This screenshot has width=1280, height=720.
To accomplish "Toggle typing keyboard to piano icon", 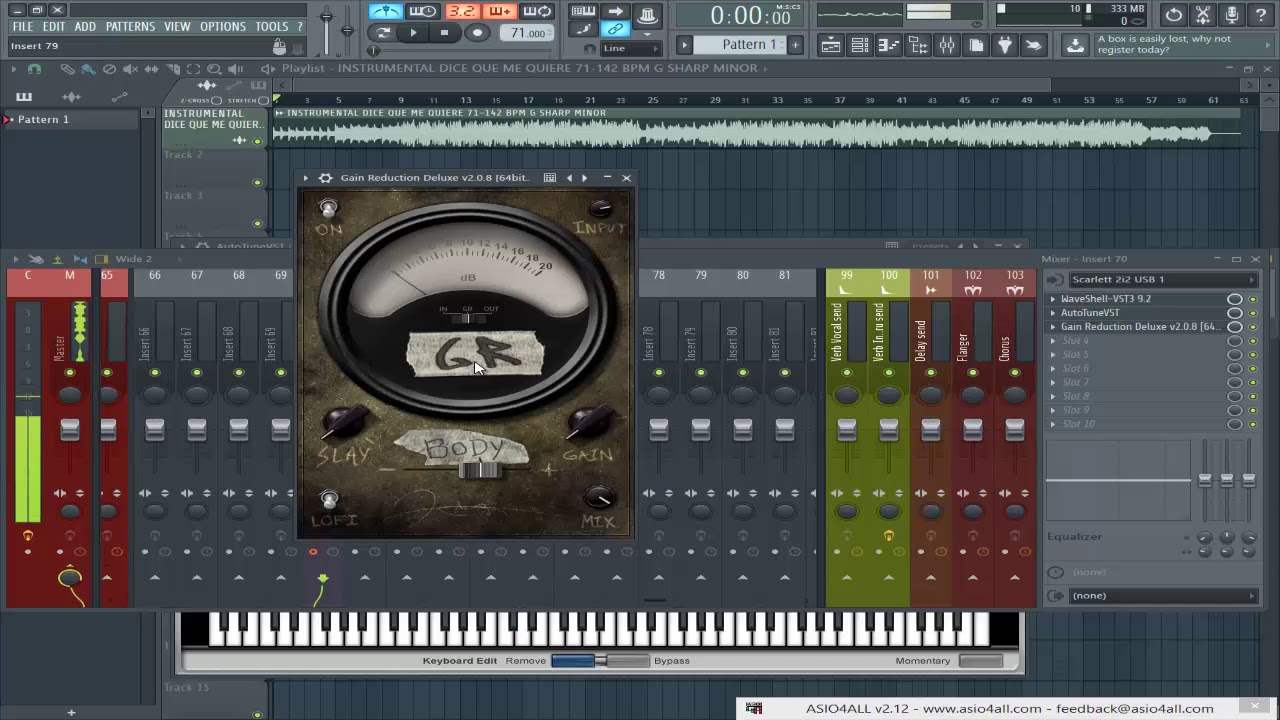I will (x=583, y=12).
